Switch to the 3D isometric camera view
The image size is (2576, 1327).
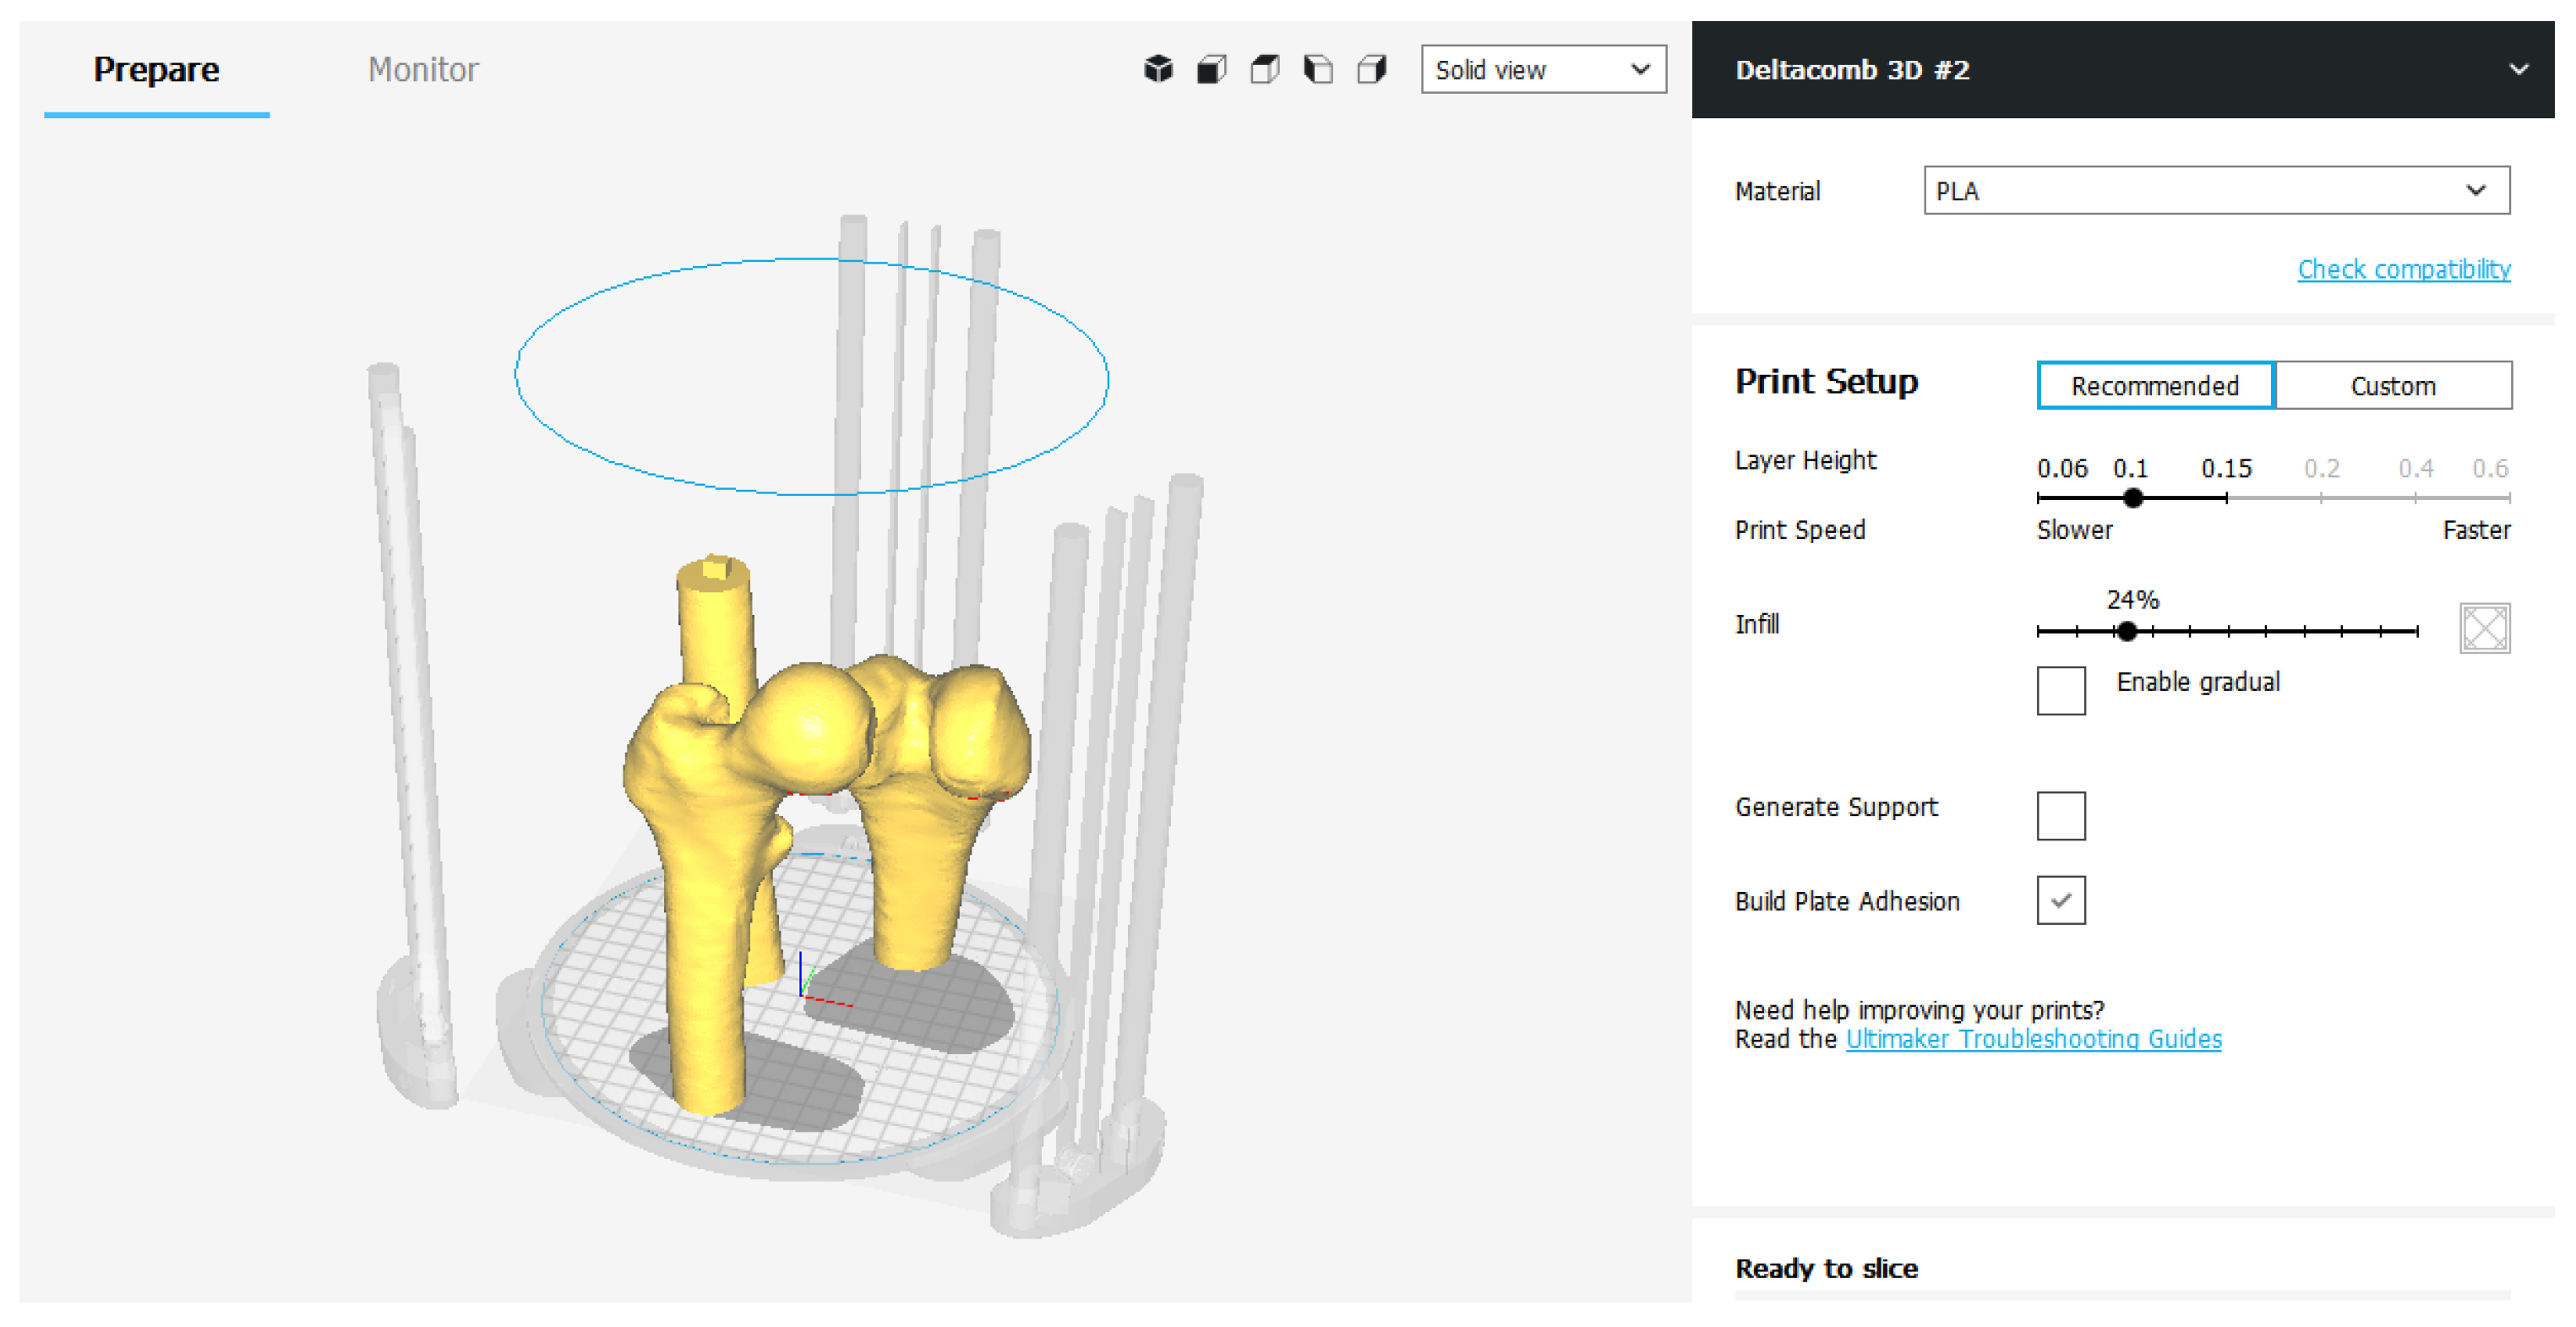[x=1158, y=69]
